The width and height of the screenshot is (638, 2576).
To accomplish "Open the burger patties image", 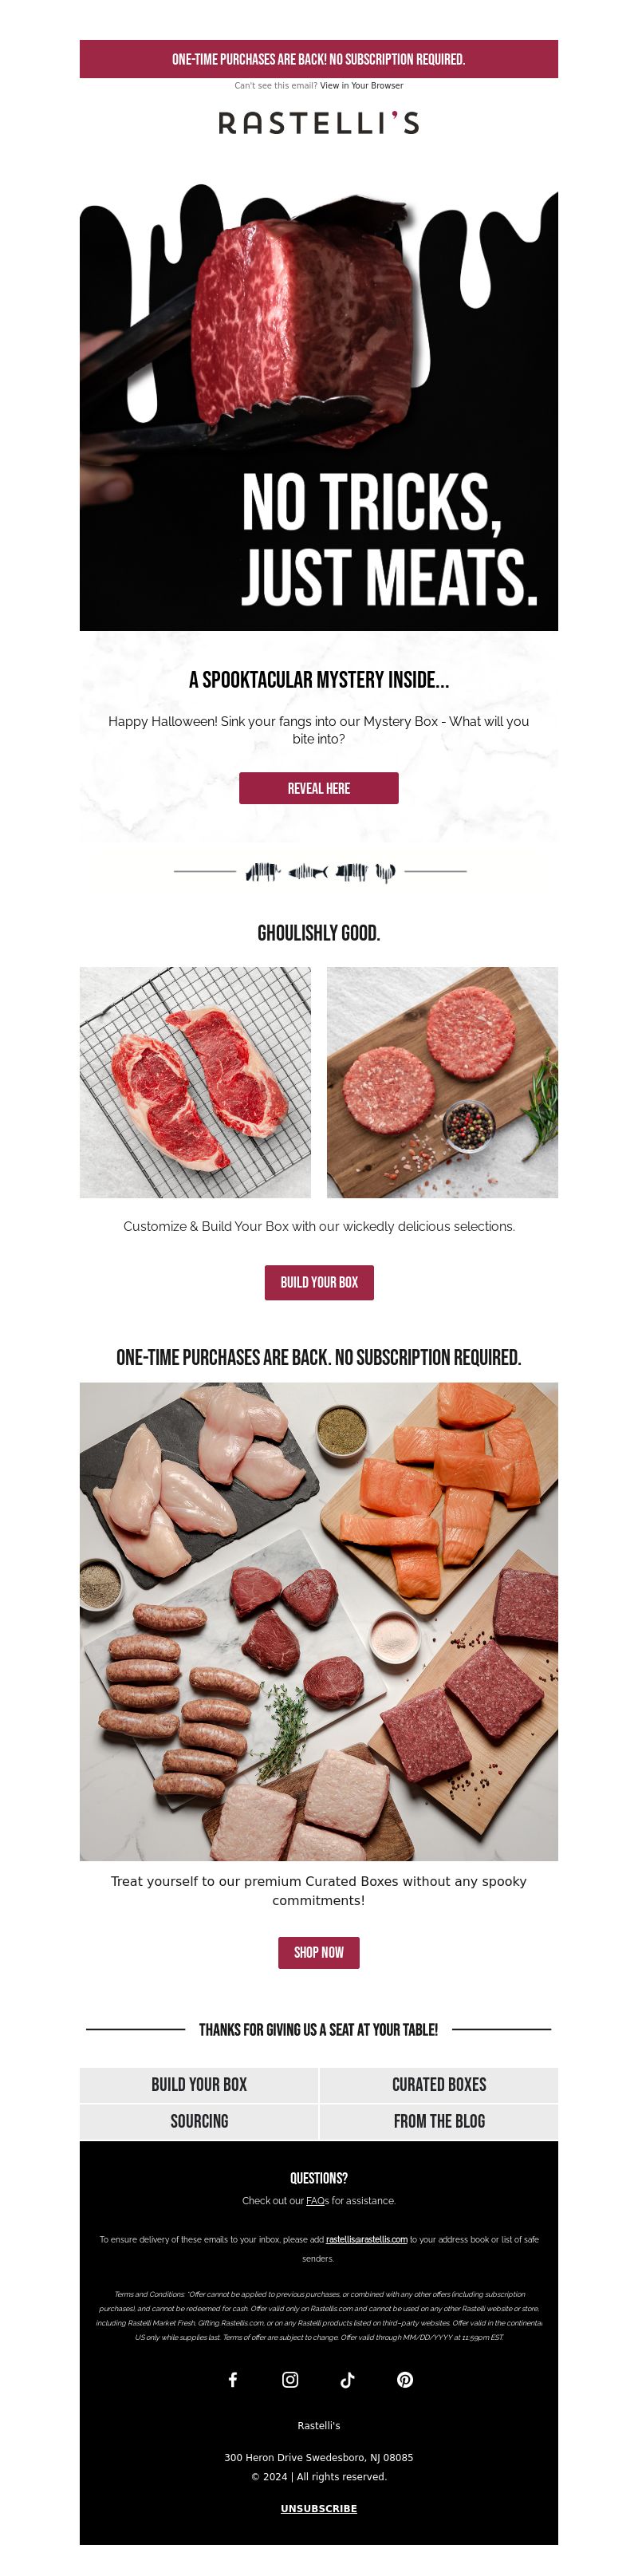I will coord(442,1082).
